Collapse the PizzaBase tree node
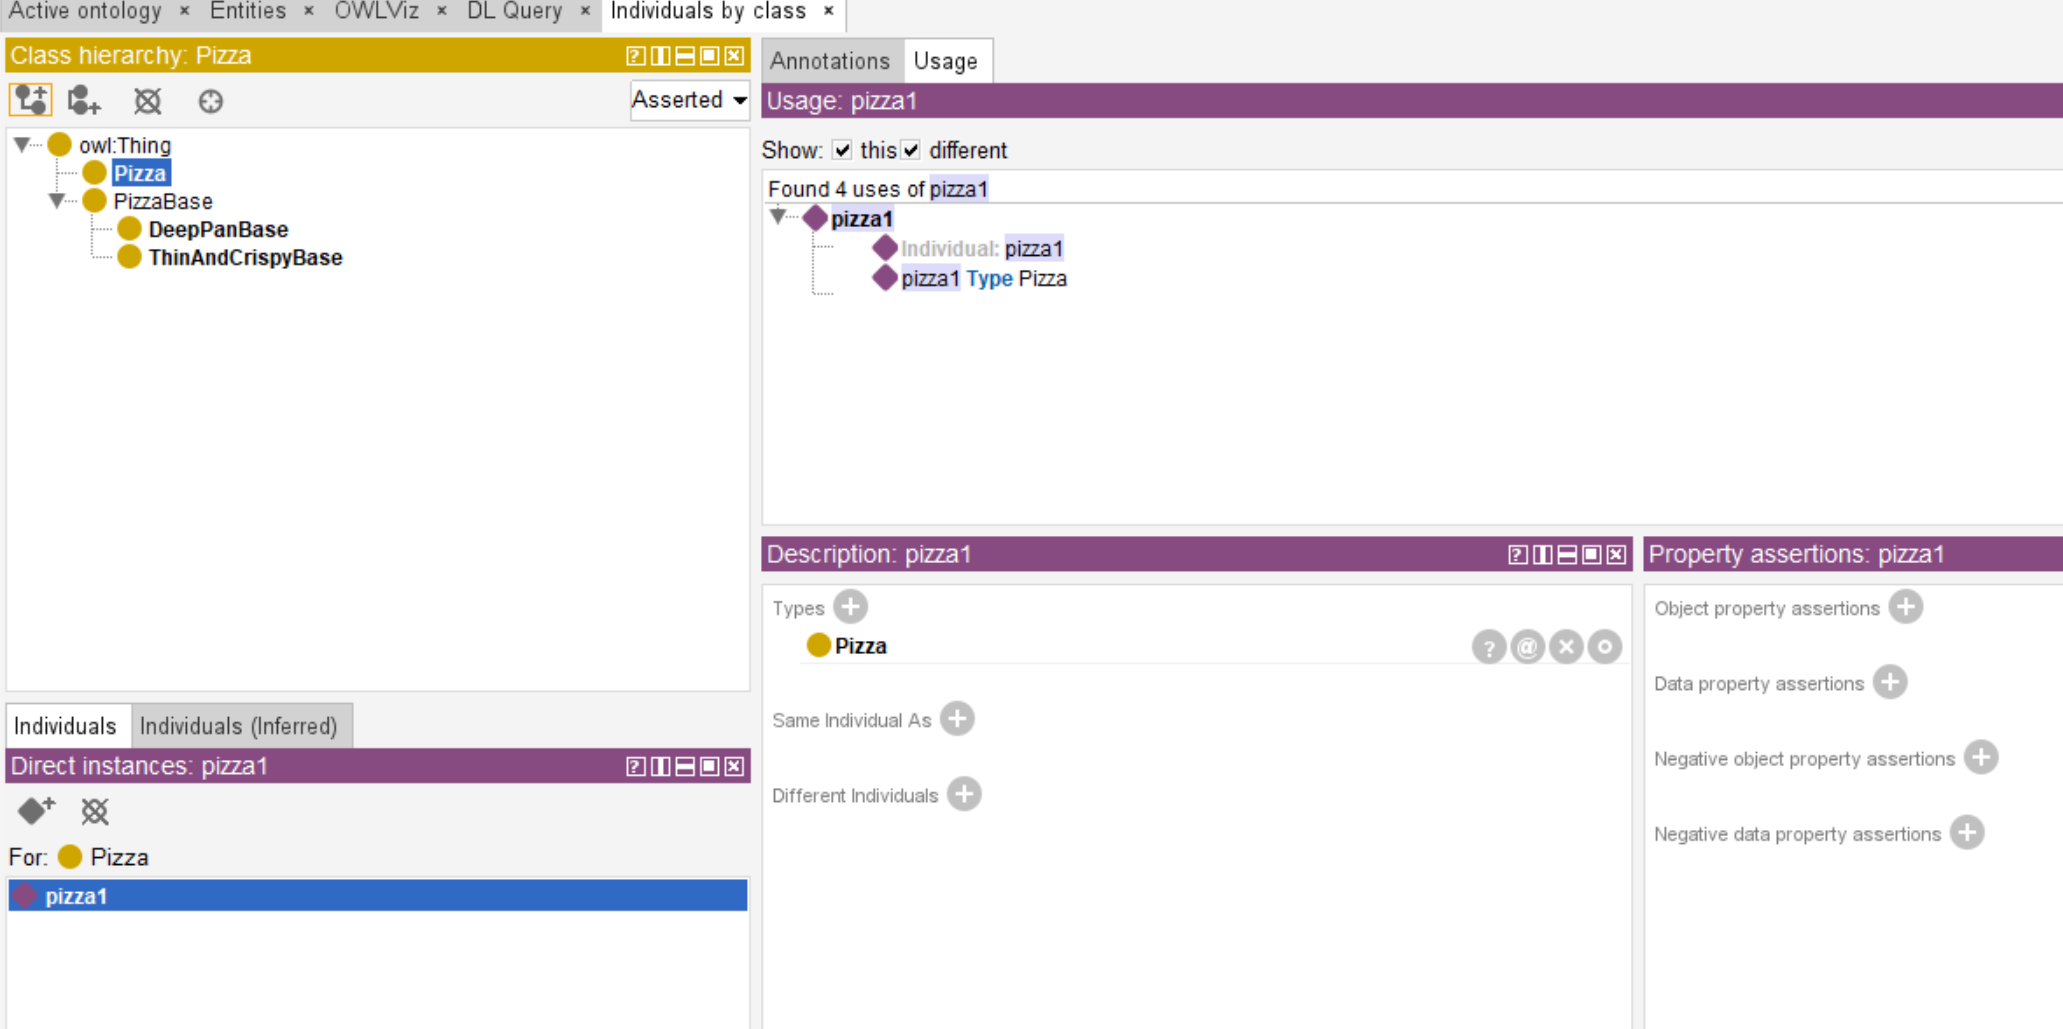The width and height of the screenshot is (2063, 1029). click(57, 201)
